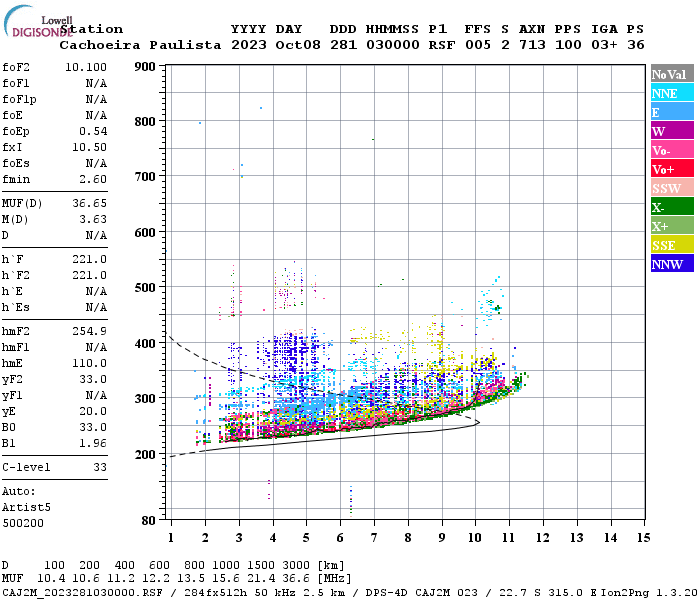Select the NNW blue legend swatch
This screenshot has height=600, width=700.
(672, 264)
